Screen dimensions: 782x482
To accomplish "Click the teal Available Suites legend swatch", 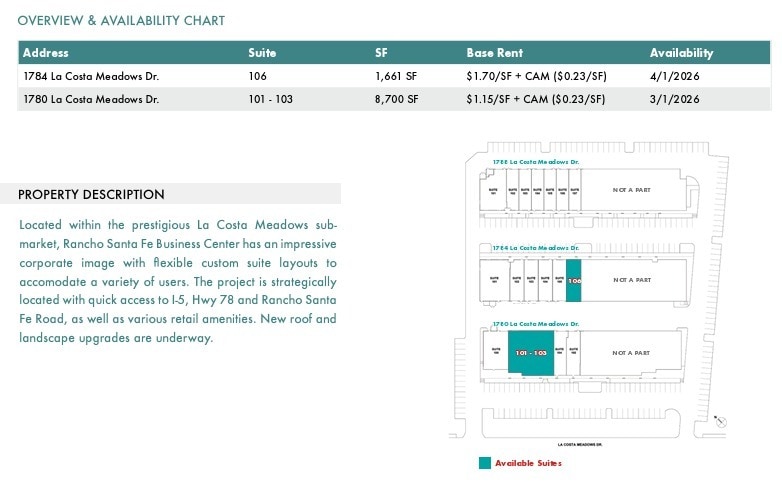I will pos(485,463).
